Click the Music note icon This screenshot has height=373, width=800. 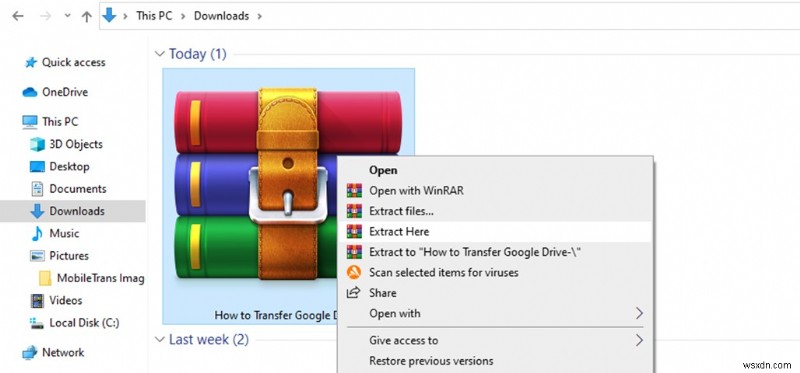pyautogui.click(x=37, y=233)
